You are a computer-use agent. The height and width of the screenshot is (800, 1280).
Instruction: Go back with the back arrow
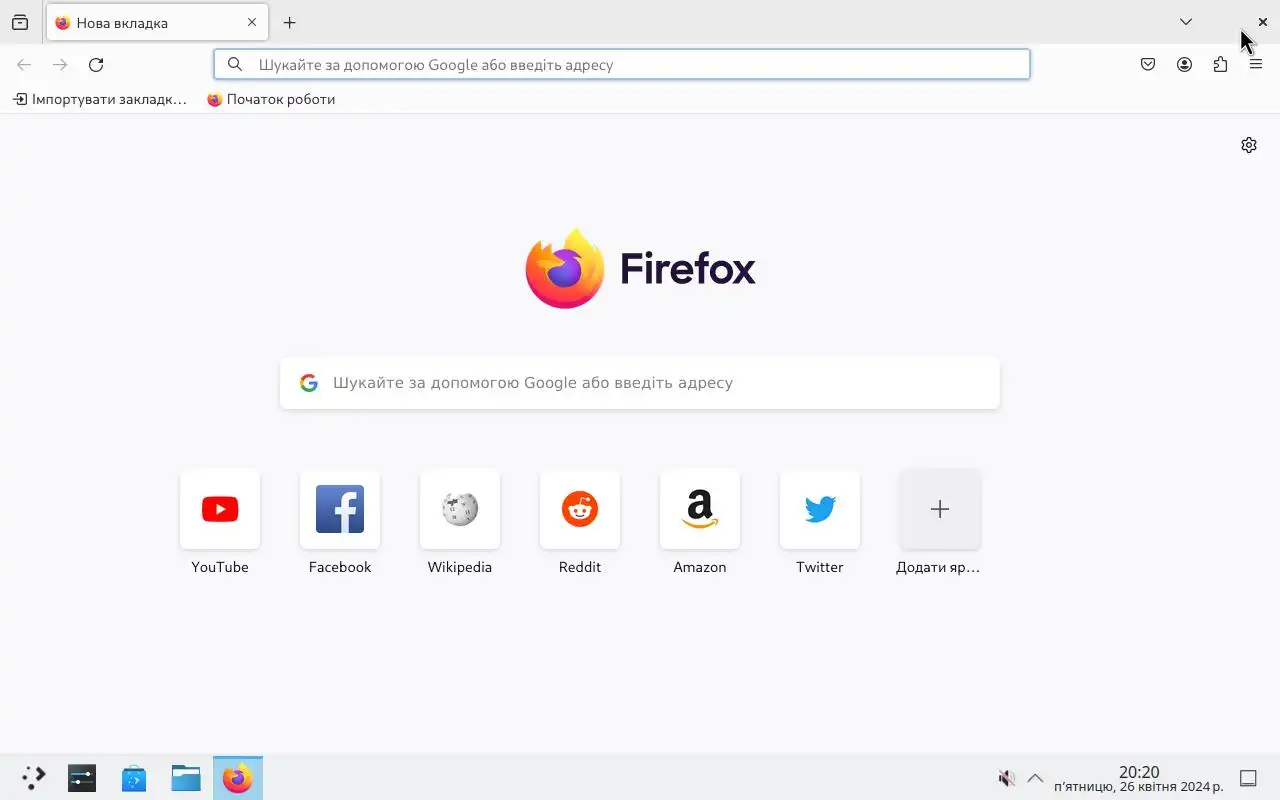[x=24, y=65]
